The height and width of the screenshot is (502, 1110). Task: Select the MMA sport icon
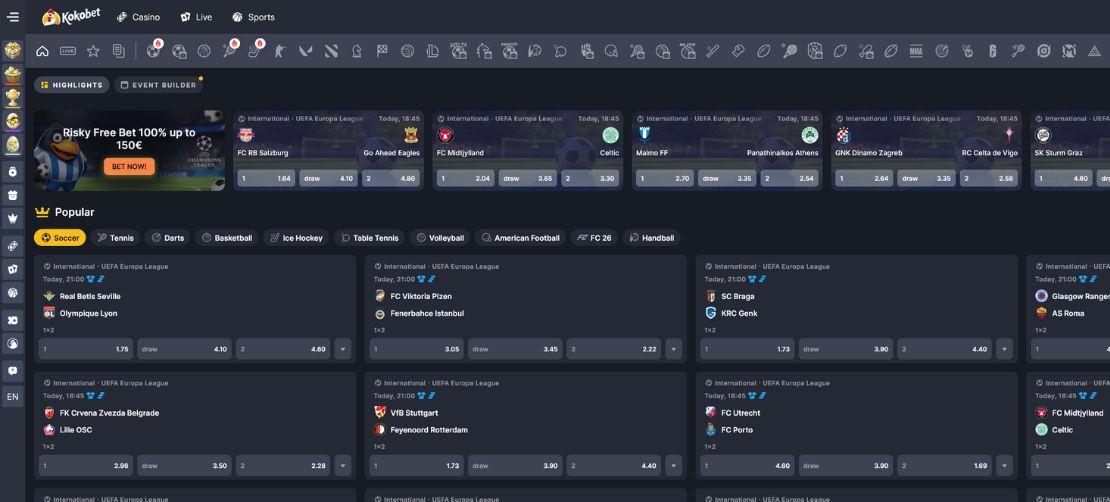pos(916,51)
